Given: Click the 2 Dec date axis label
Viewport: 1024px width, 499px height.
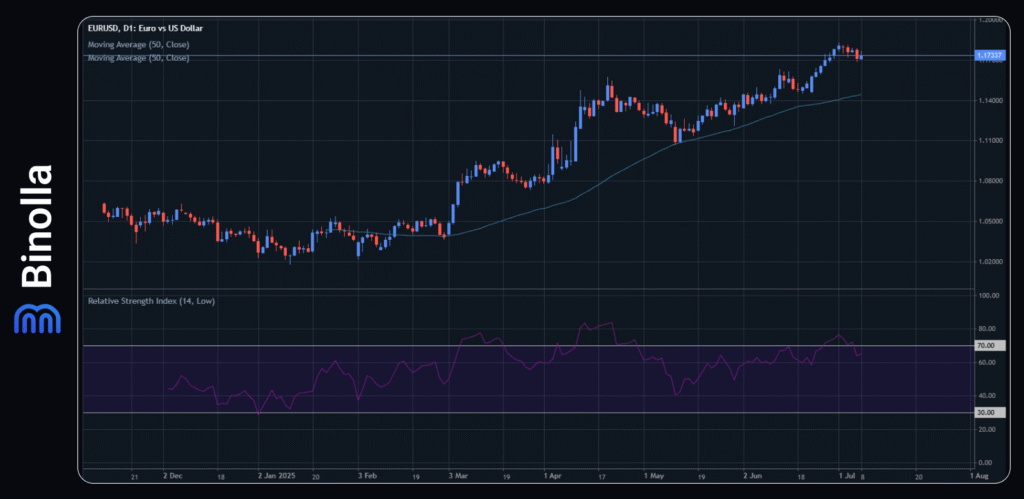Looking at the screenshot, I should (x=172, y=478).
